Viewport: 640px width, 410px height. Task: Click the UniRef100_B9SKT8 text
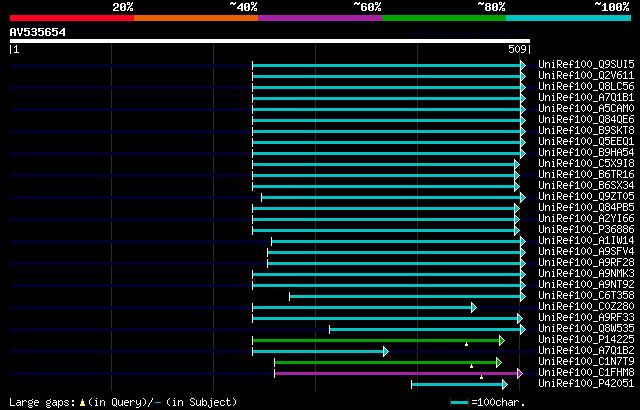pyautogui.click(x=586, y=131)
